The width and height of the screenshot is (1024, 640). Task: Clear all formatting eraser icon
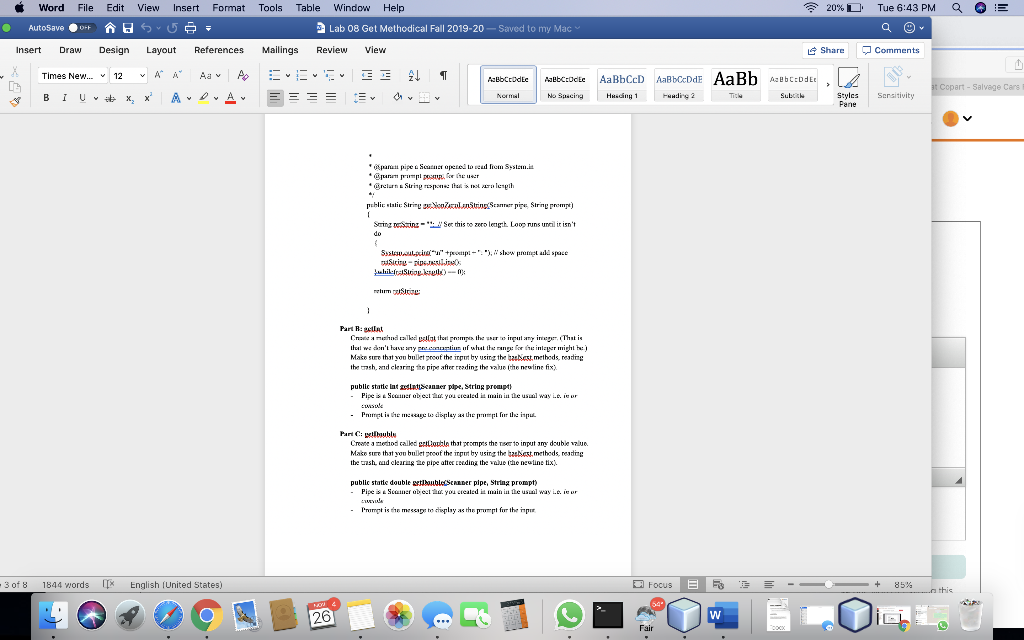coord(243,76)
